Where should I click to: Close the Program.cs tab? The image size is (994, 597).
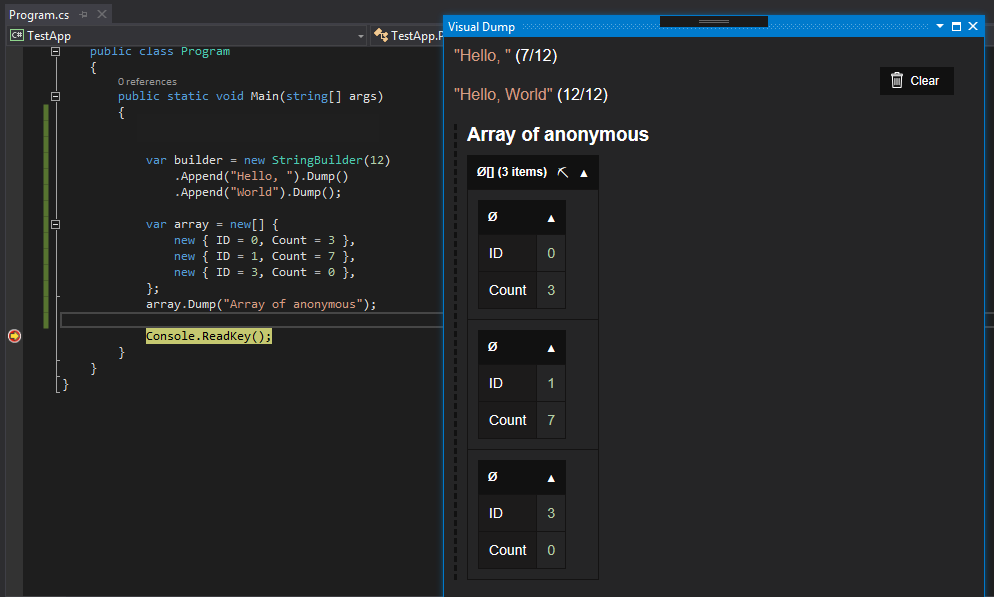[x=101, y=14]
